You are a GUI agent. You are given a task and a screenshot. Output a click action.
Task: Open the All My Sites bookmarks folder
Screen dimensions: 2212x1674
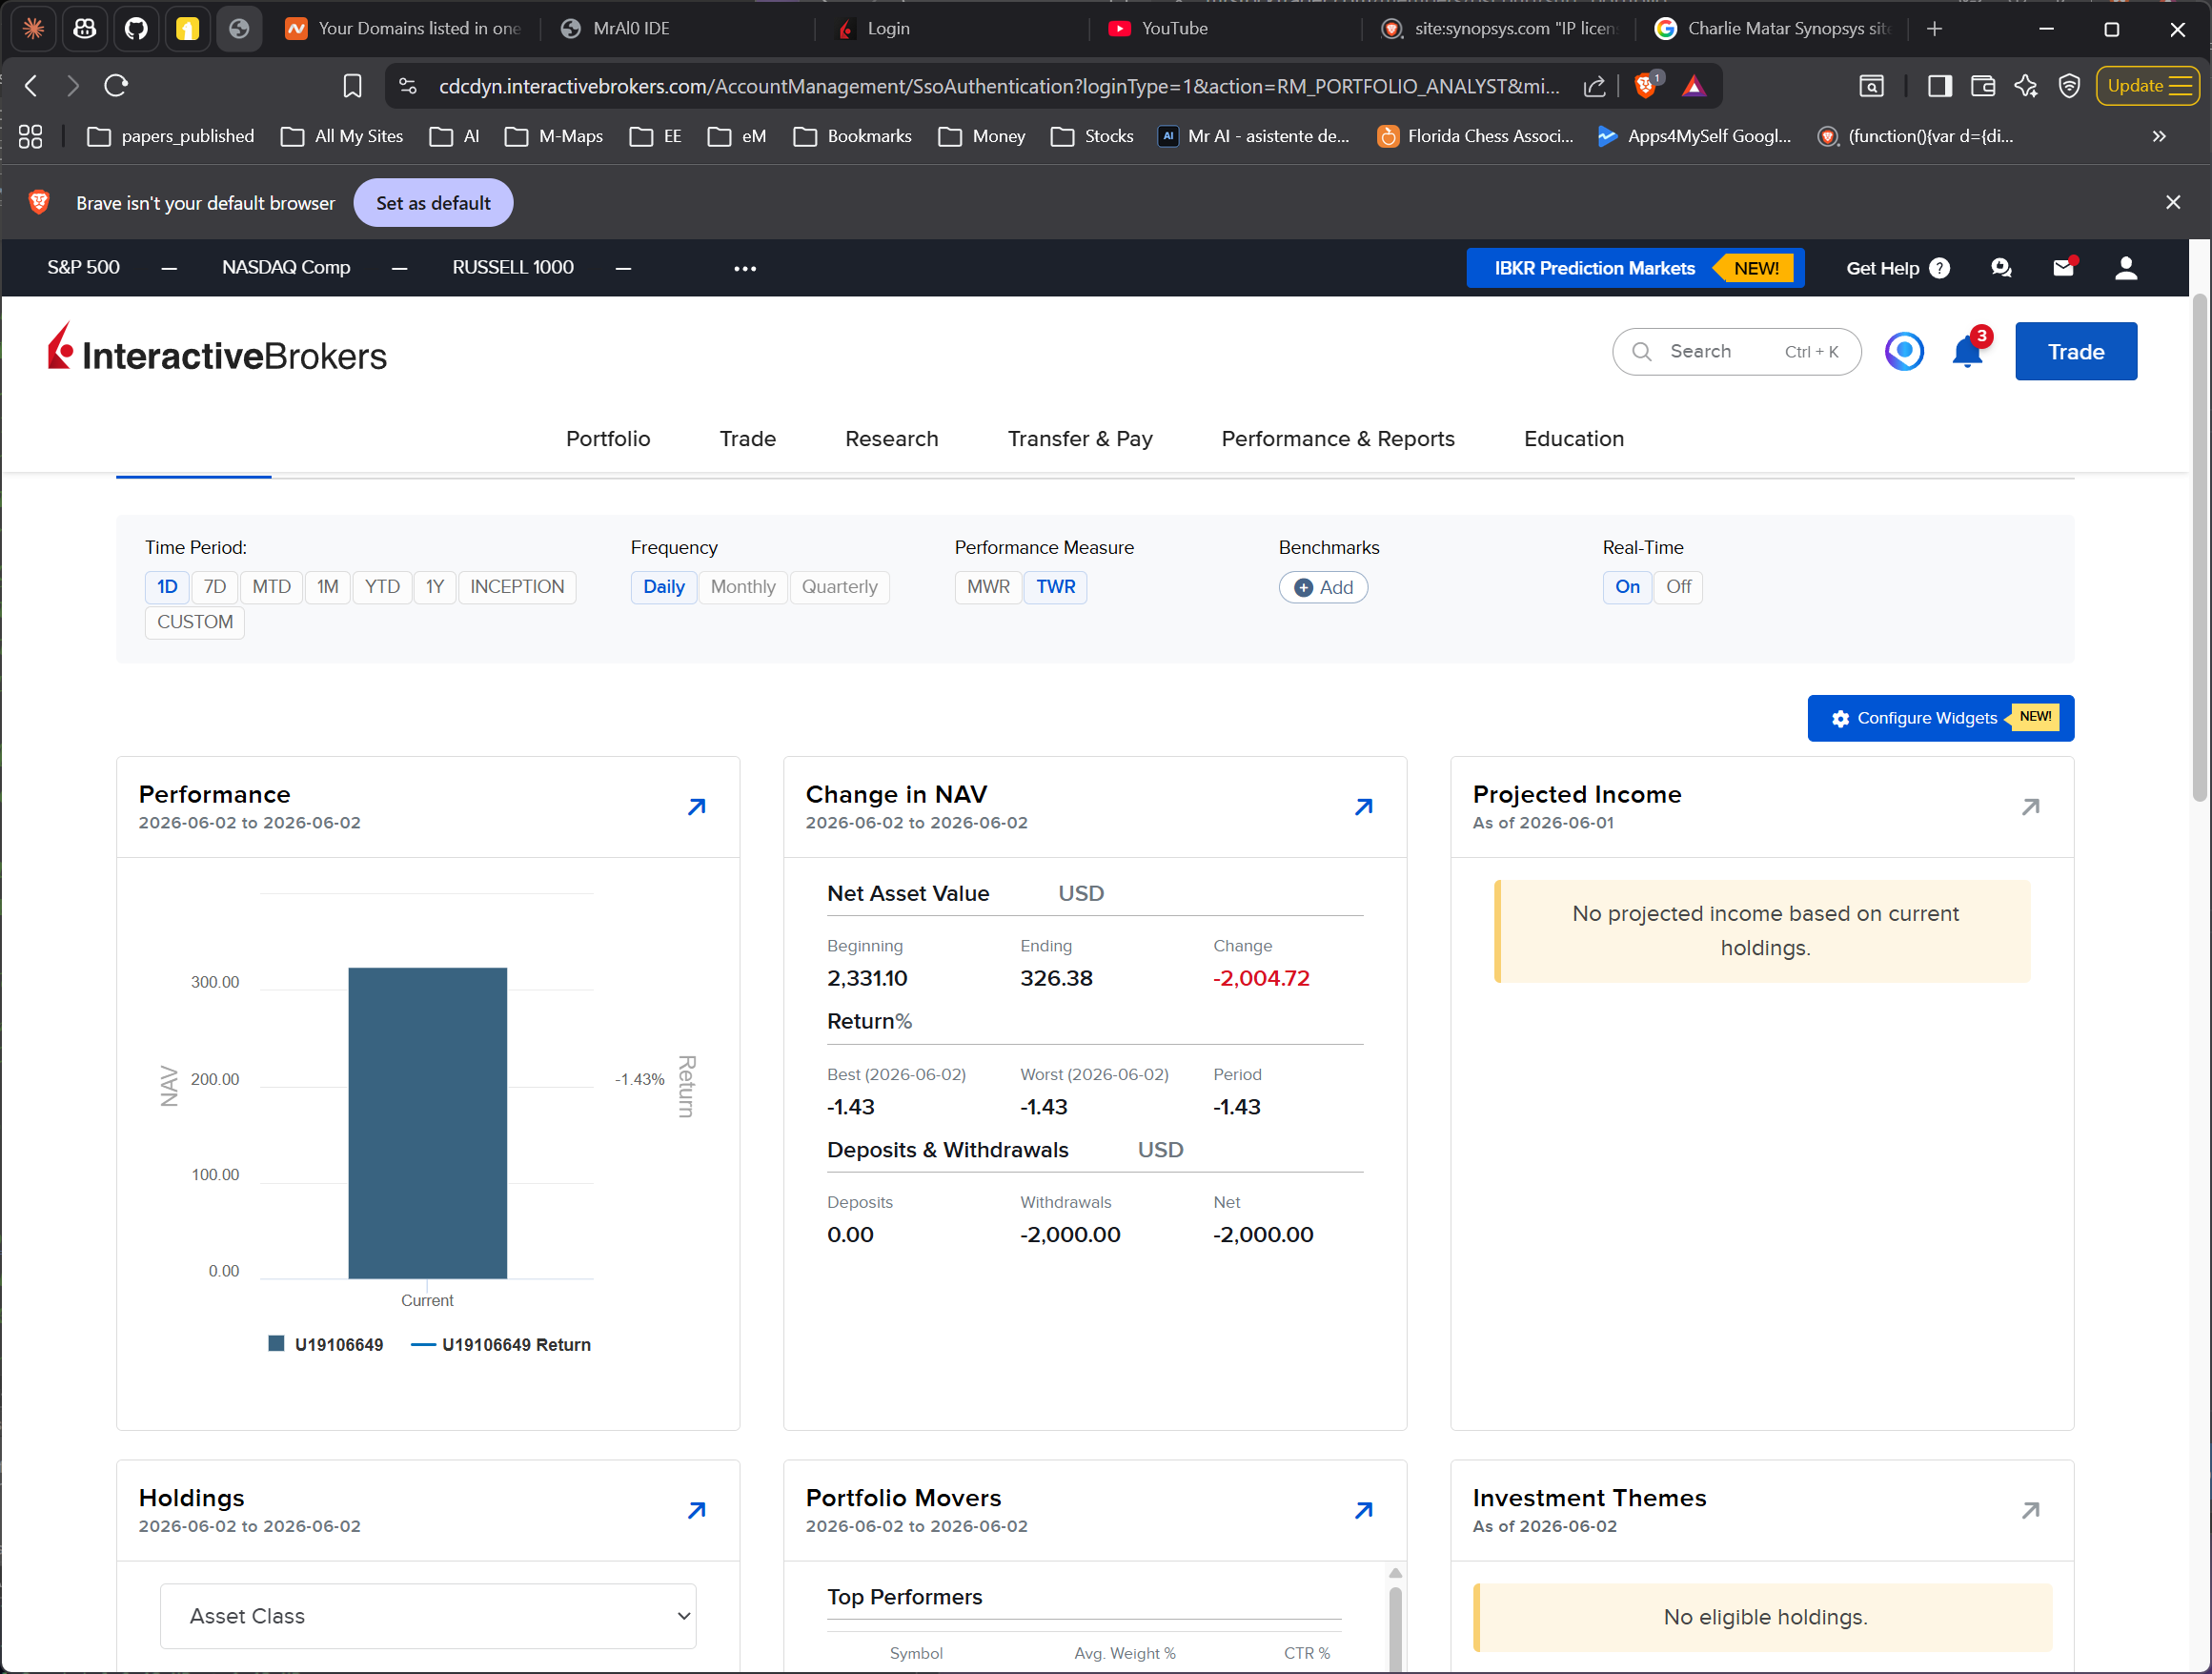point(342,136)
